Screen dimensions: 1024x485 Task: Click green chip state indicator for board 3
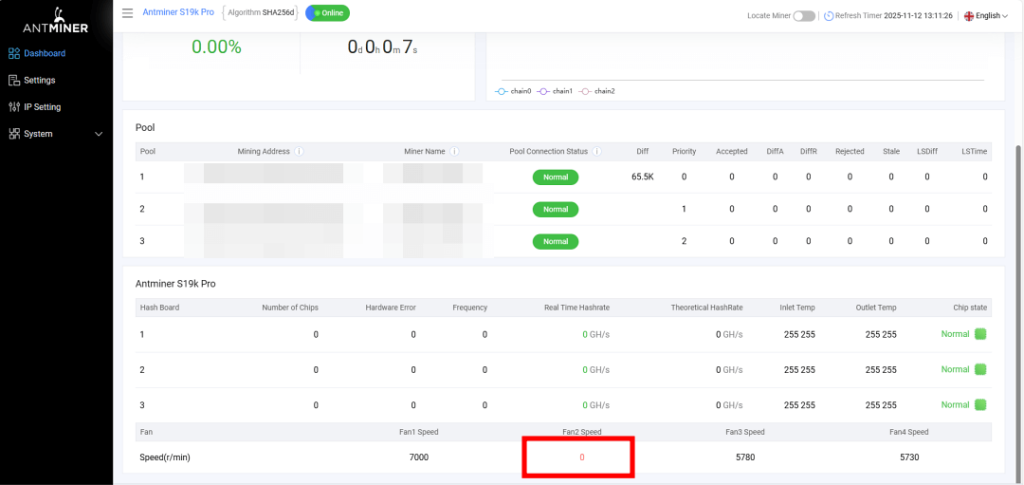click(981, 405)
